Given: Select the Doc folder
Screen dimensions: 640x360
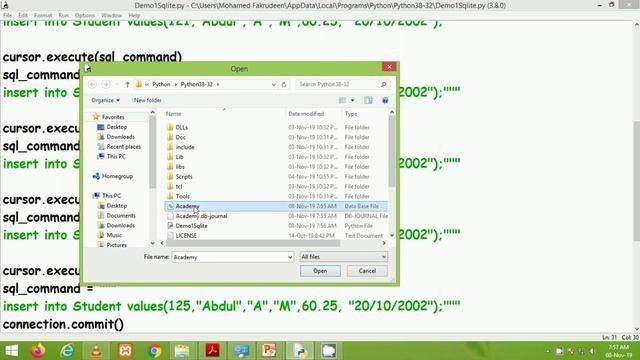Looking at the screenshot, I should 180,137.
